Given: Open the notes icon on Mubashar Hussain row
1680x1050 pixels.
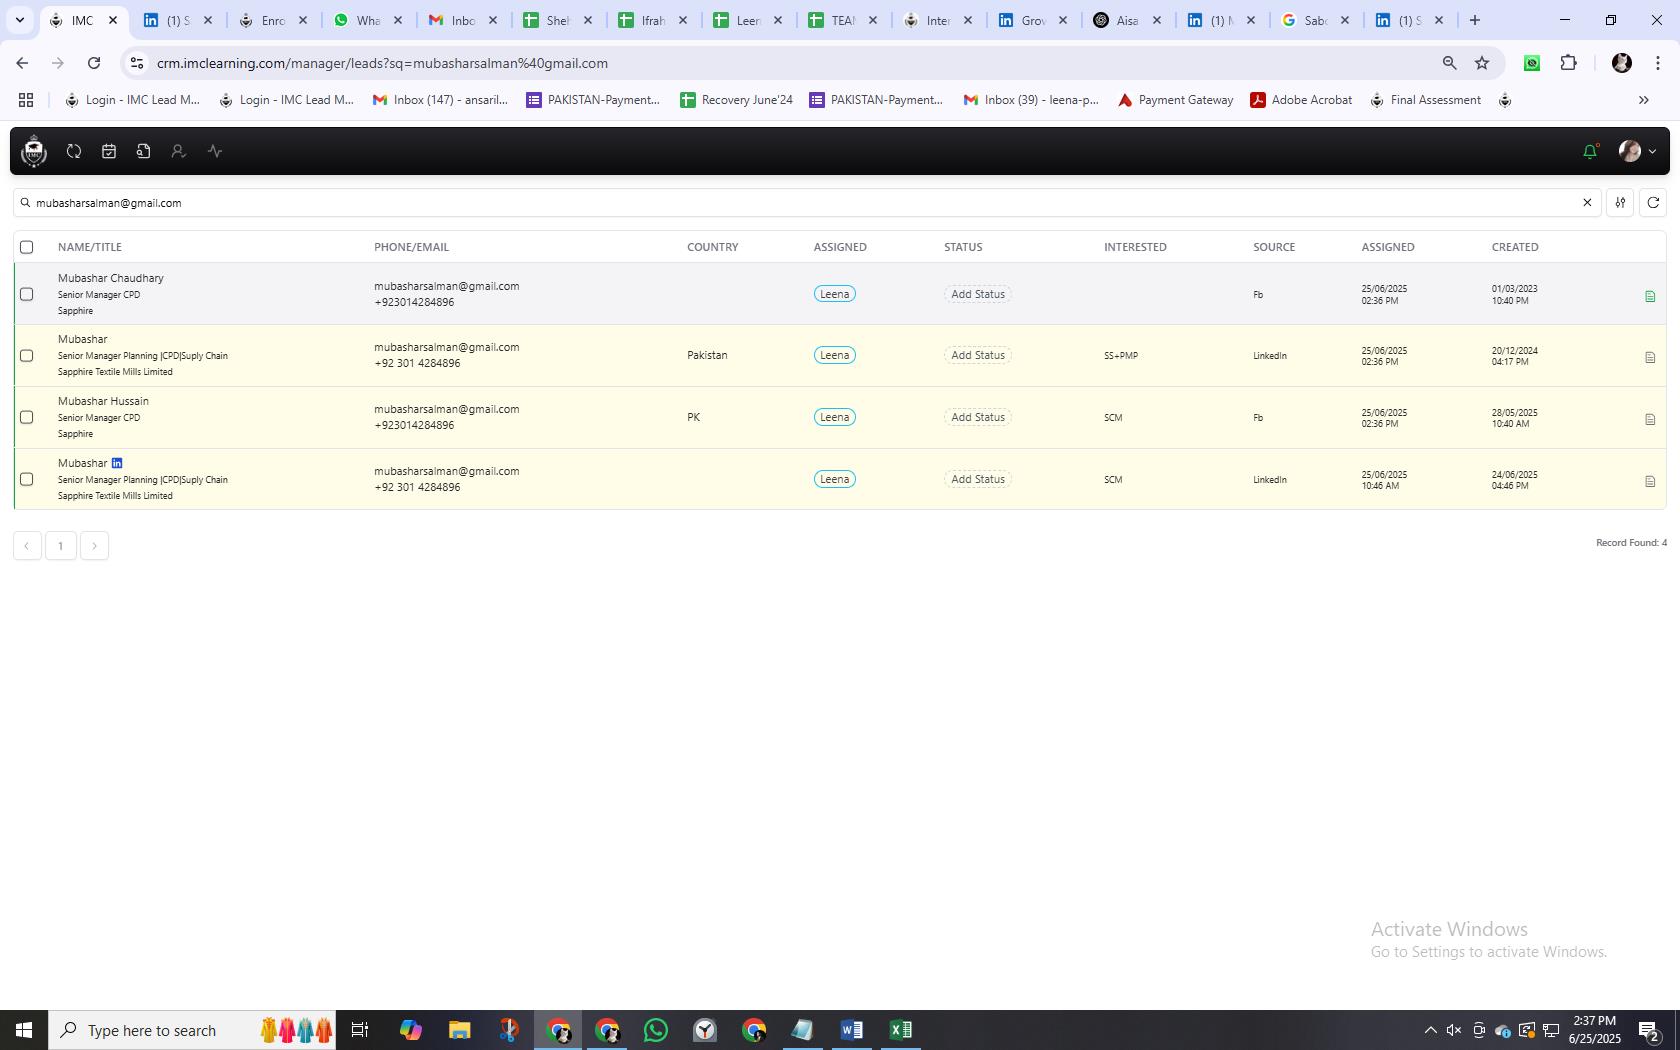Looking at the screenshot, I should pos(1650,419).
